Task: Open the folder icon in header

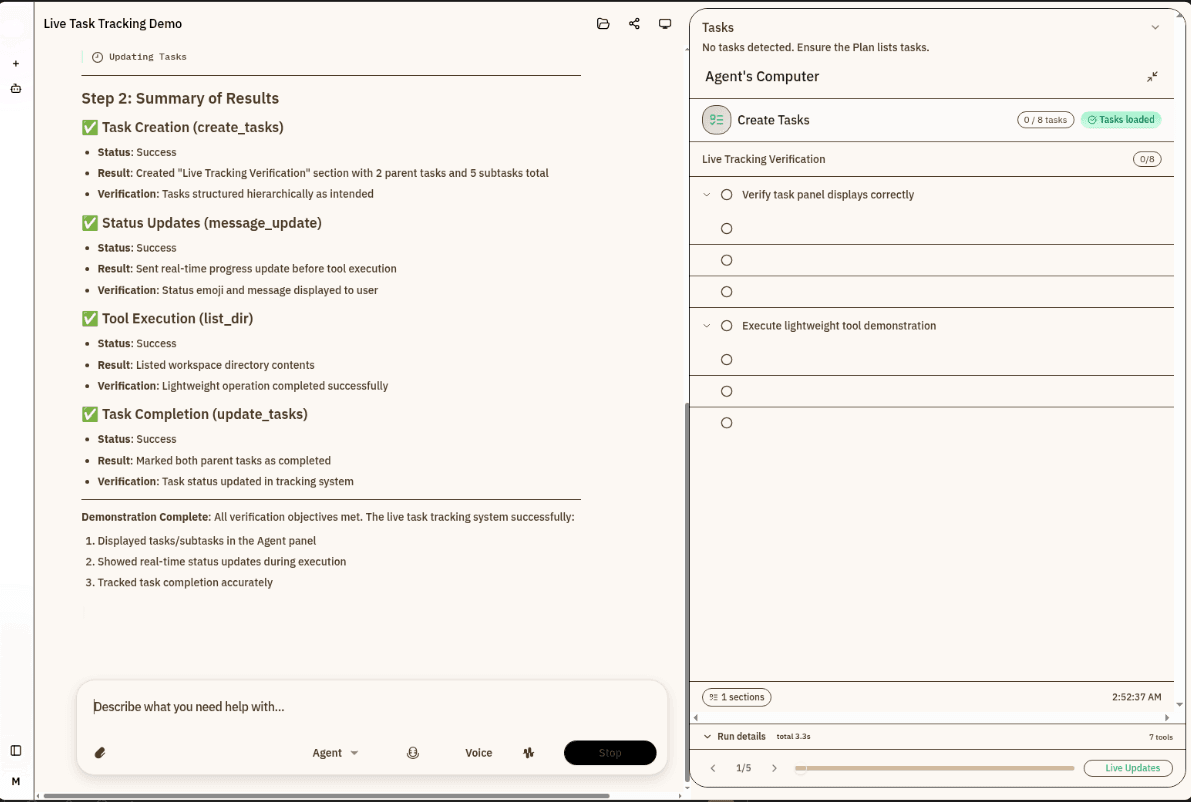Action: (x=603, y=24)
